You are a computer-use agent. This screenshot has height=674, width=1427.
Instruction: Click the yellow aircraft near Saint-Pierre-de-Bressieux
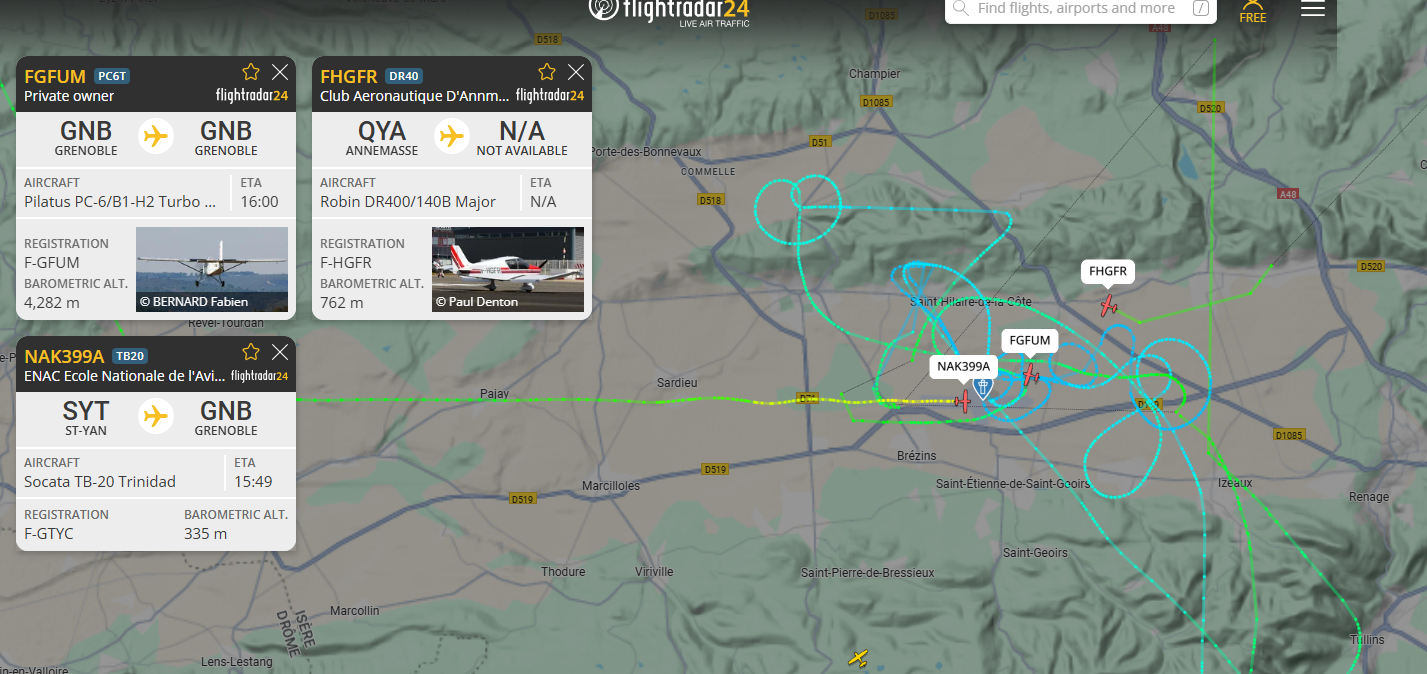(858, 658)
